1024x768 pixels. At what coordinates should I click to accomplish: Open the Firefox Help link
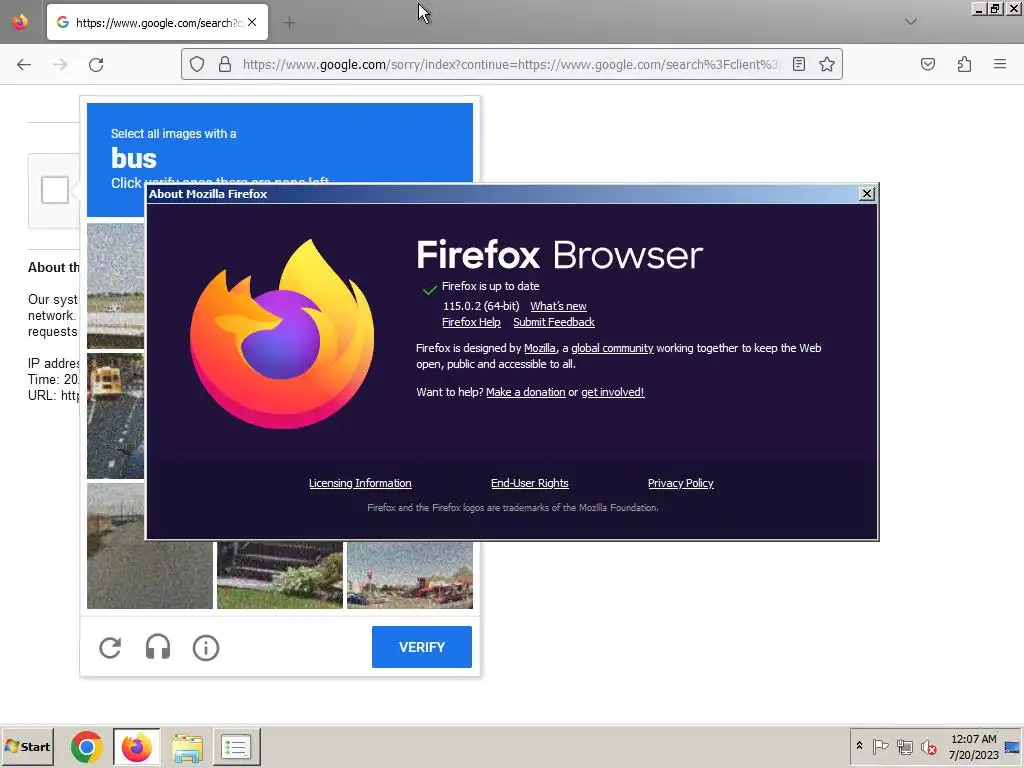(x=471, y=322)
